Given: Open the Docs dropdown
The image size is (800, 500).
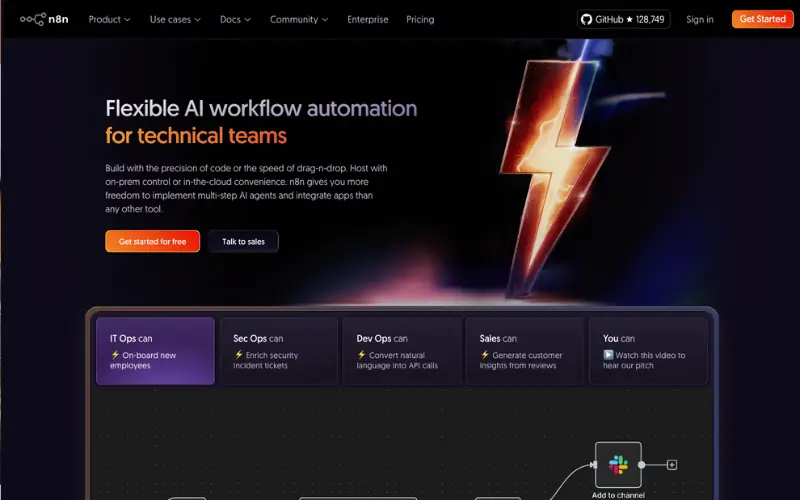Looking at the screenshot, I should 235,19.
